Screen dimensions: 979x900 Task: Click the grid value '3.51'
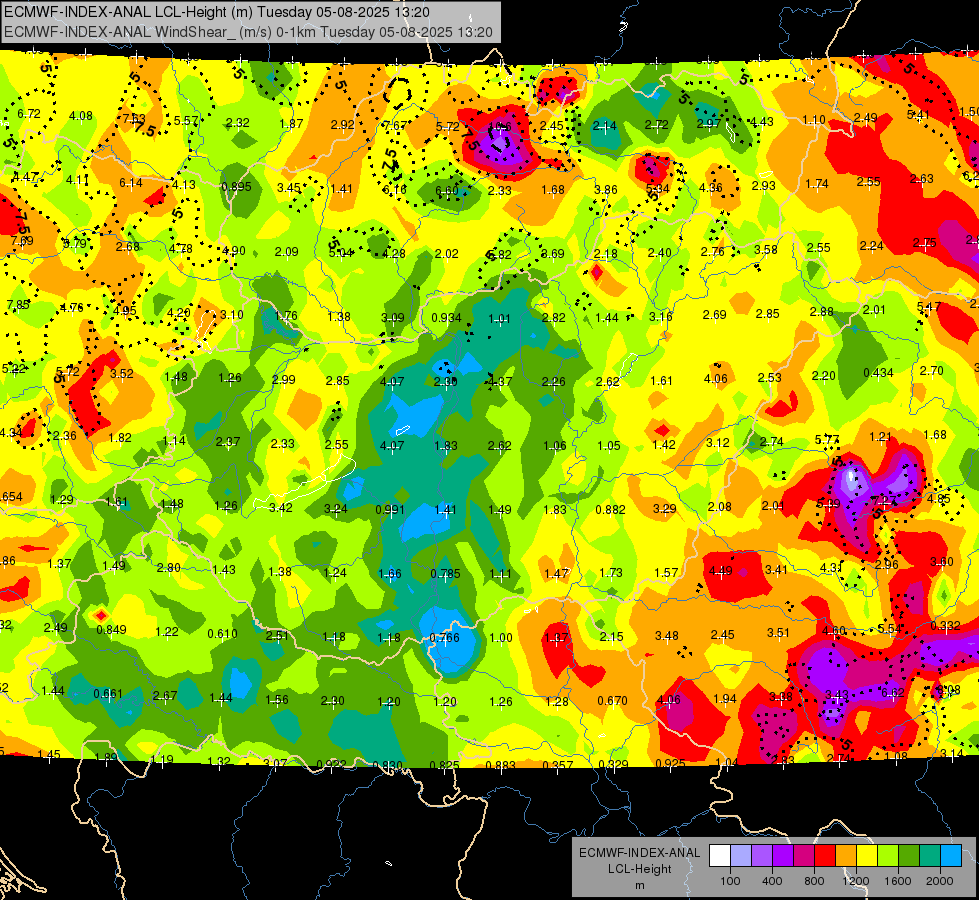[779, 633]
